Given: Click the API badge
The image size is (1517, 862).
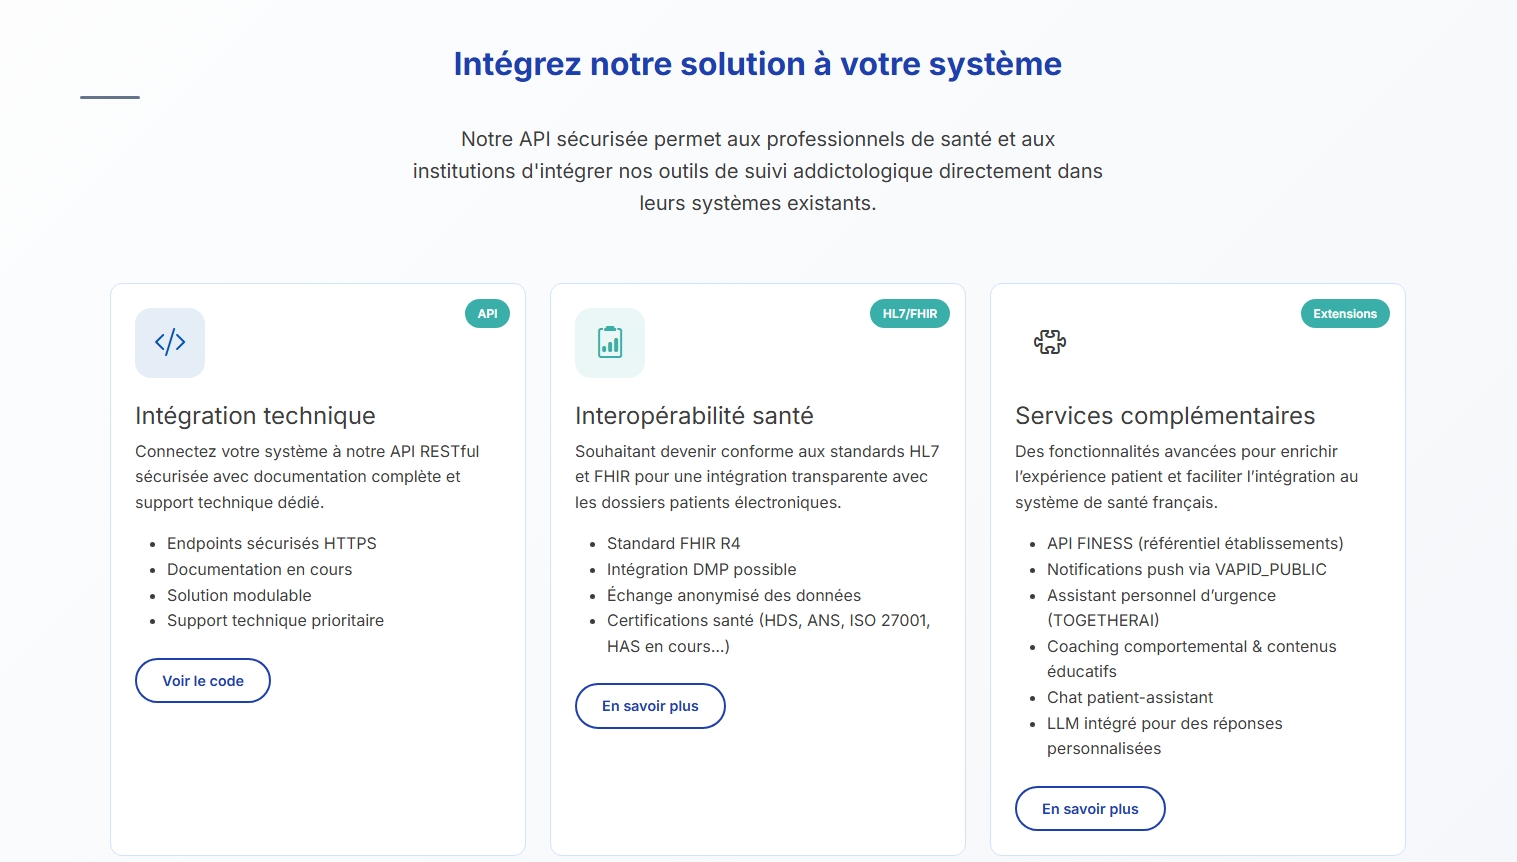Looking at the screenshot, I should point(487,314).
